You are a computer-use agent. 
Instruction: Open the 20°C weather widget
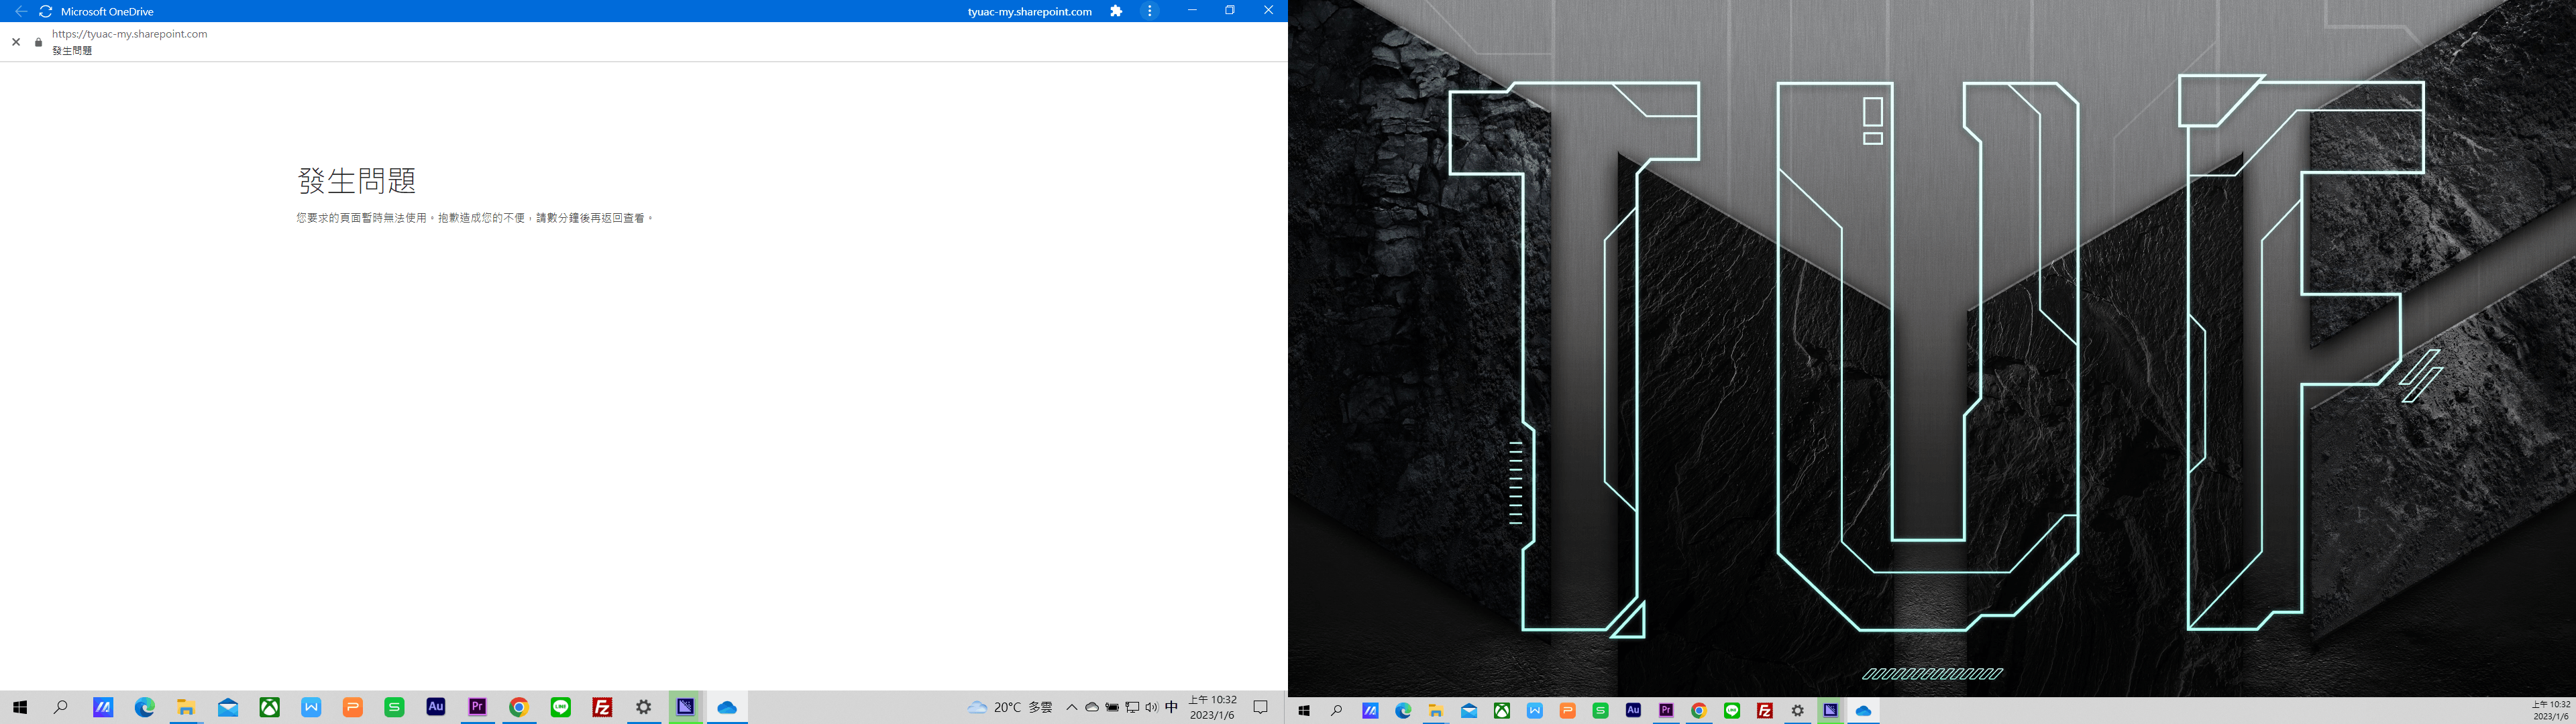[x=1009, y=707]
